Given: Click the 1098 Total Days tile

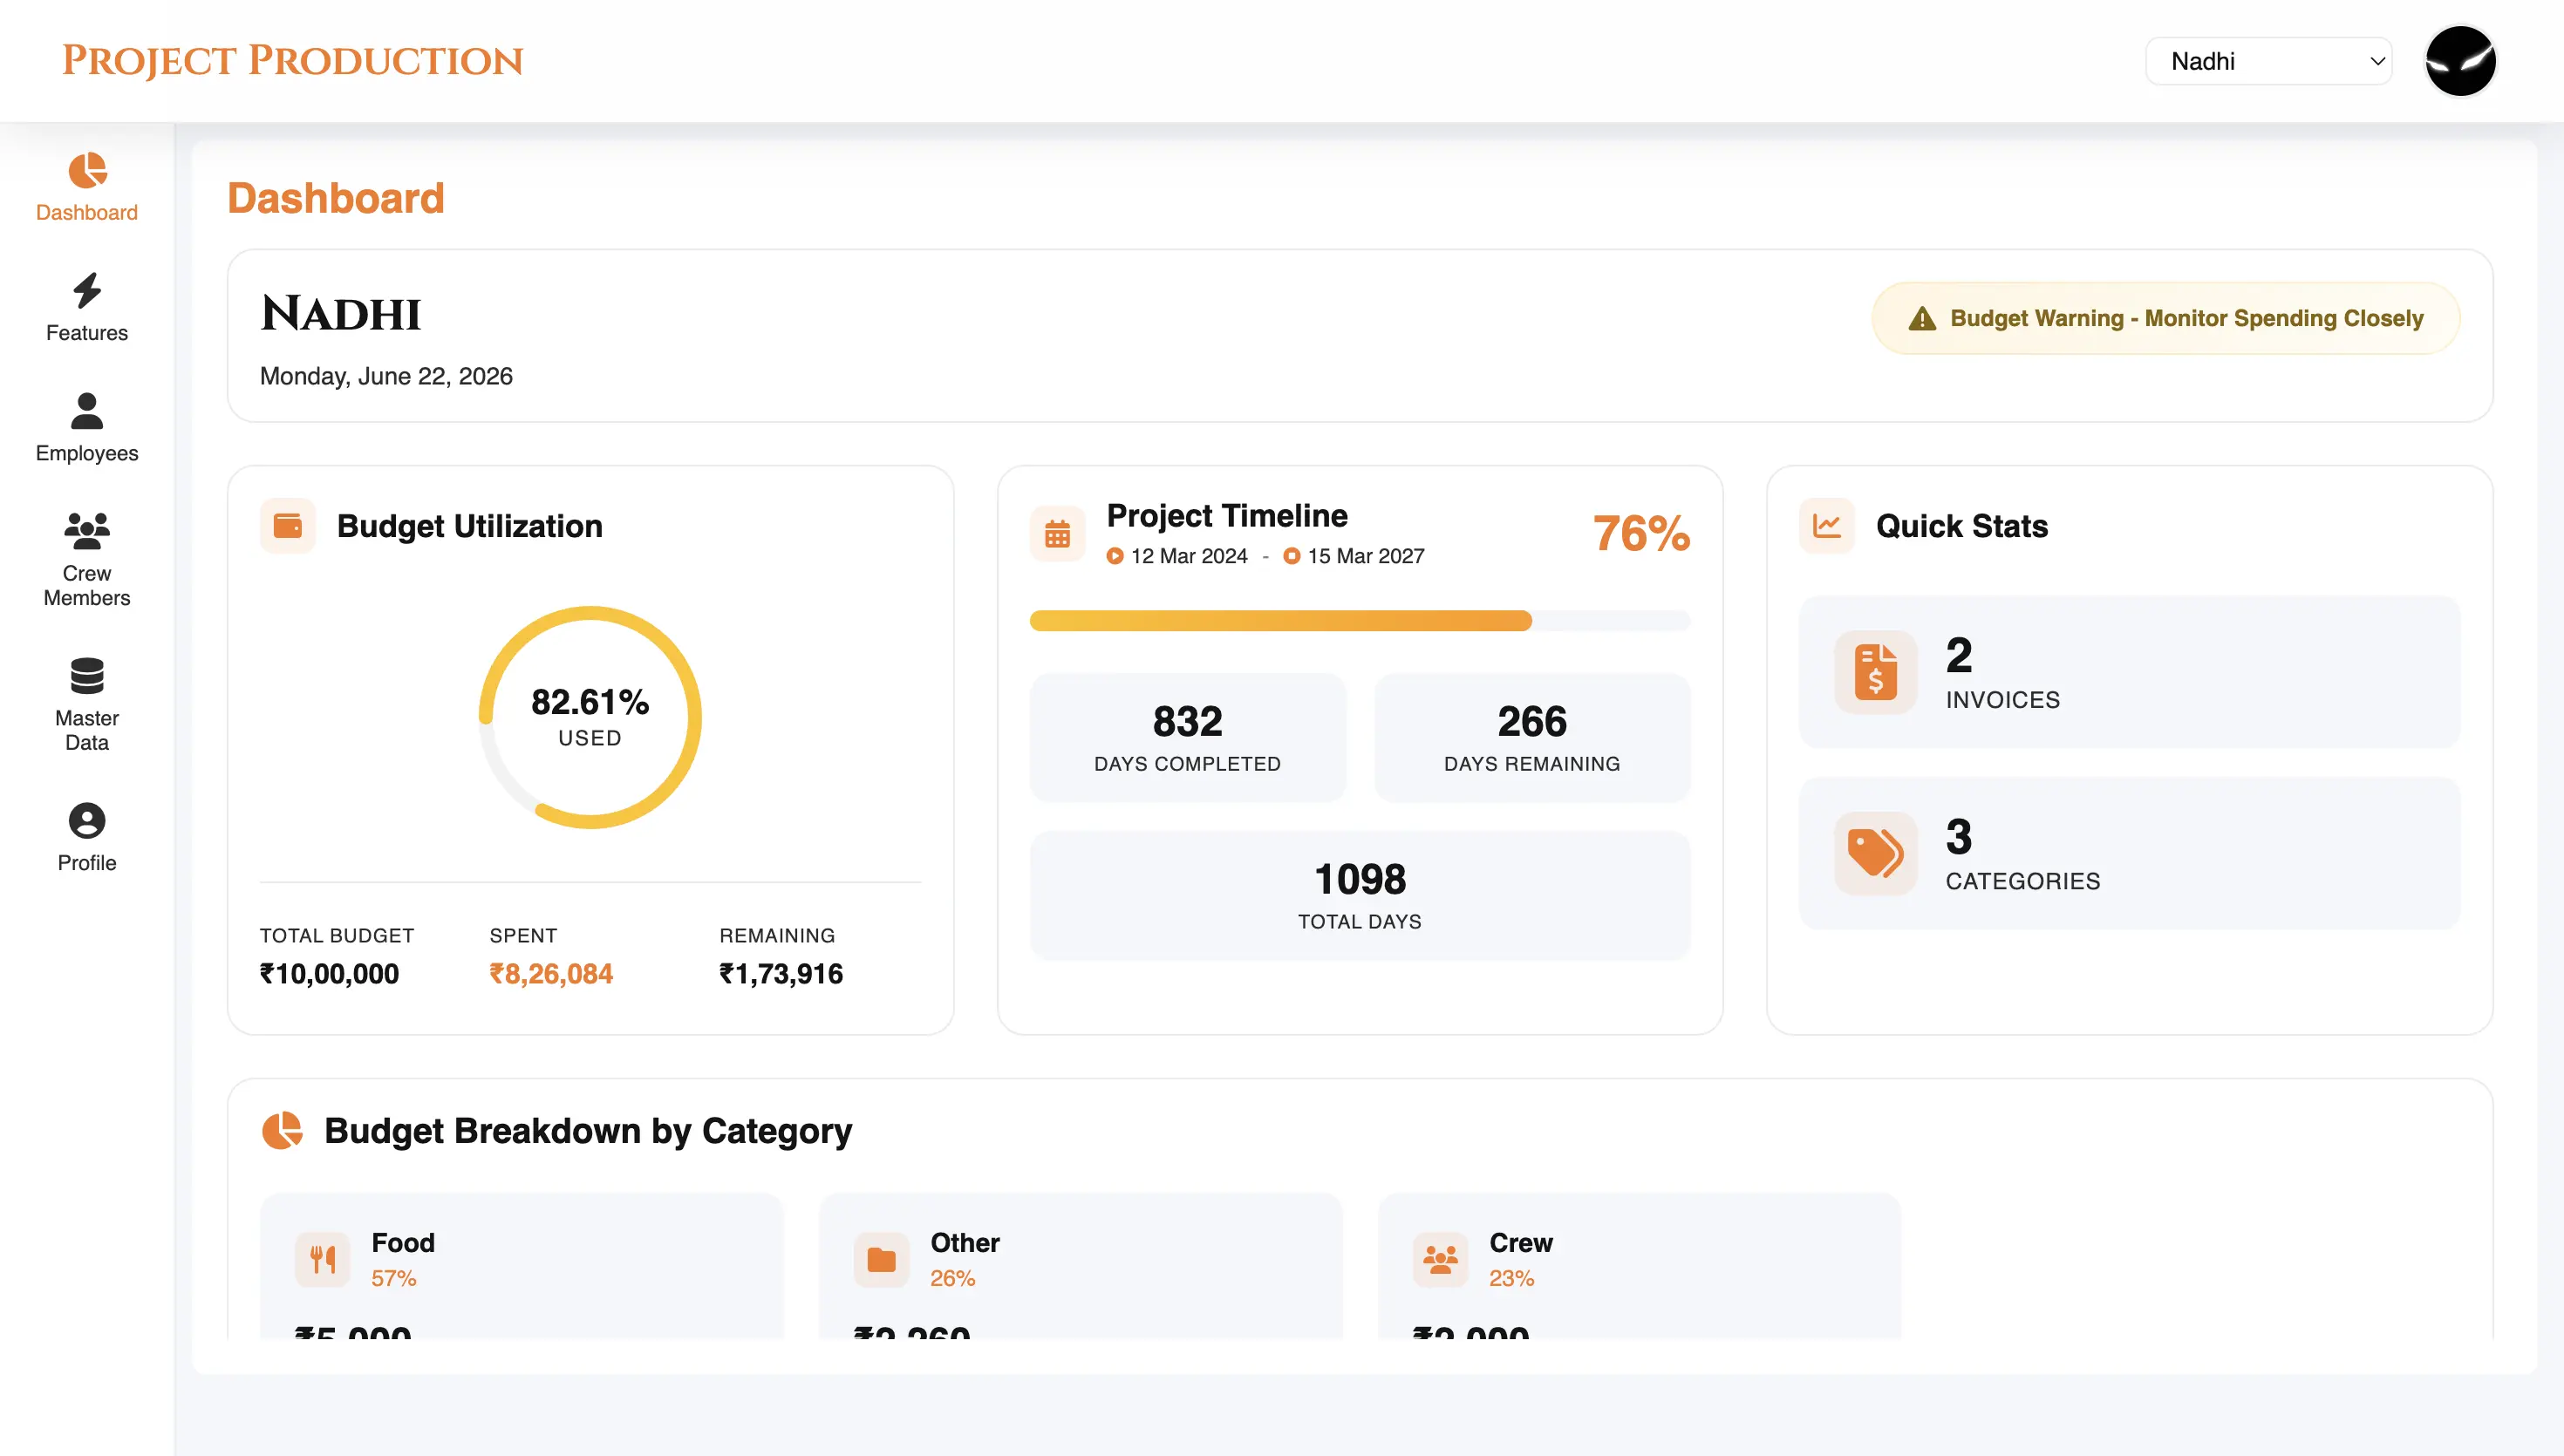Looking at the screenshot, I should click(1359, 896).
